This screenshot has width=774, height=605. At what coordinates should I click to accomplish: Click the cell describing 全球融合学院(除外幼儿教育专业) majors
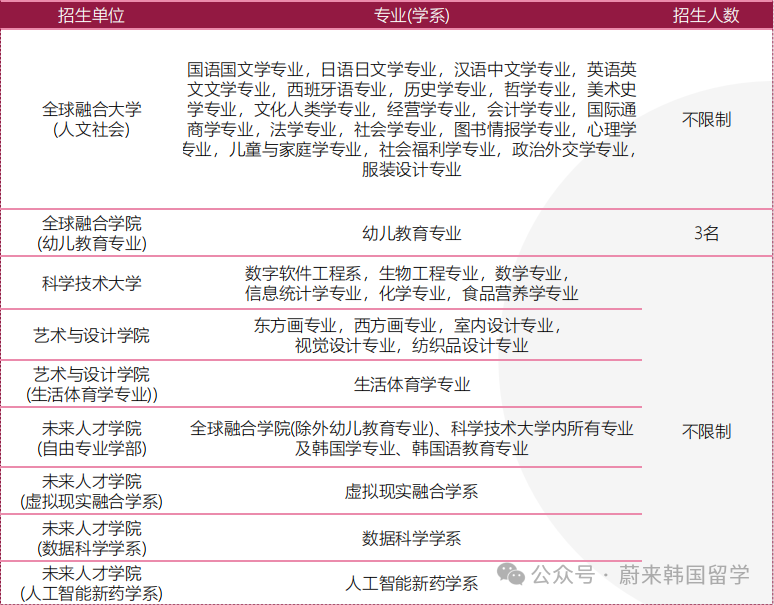(412, 438)
